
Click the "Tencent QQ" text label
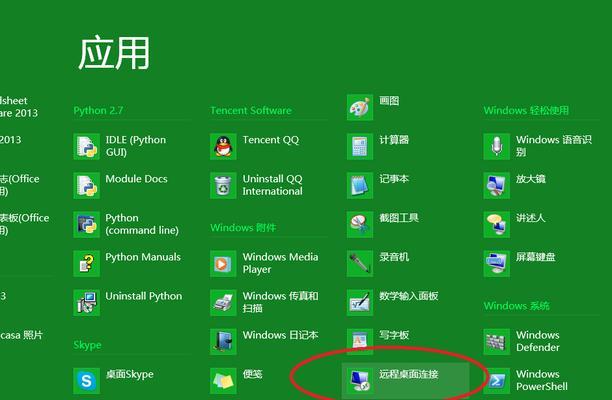point(271,140)
